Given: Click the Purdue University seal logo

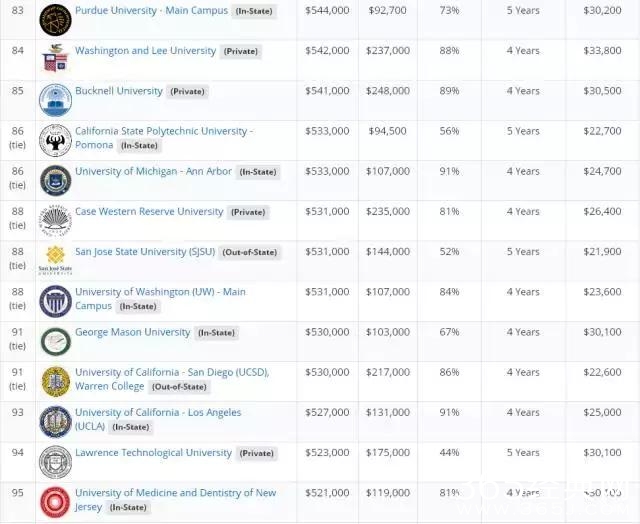Looking at the screenshot, I should click(x=55, y=19).
